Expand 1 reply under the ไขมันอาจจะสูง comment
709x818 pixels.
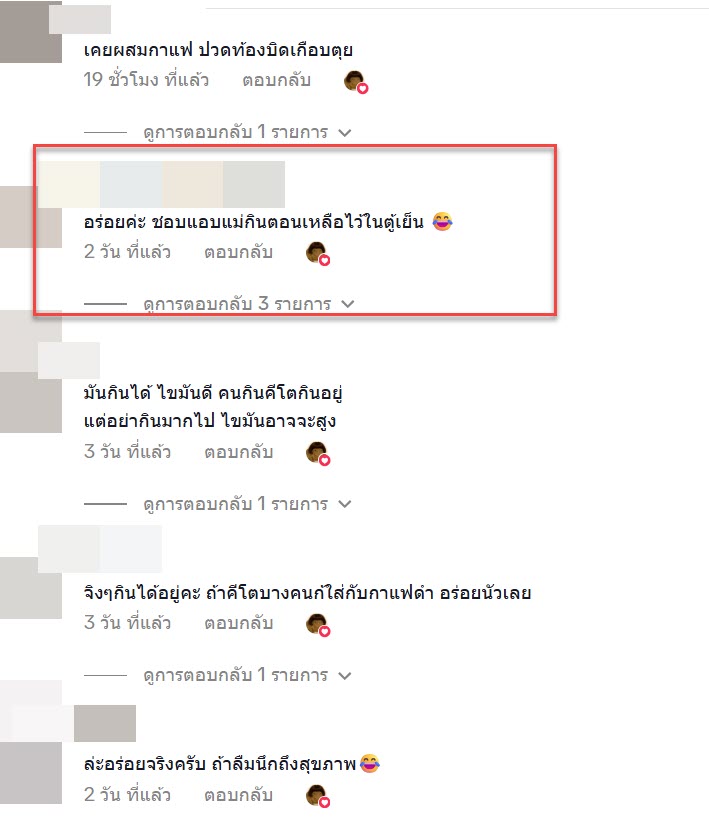(x=247, y=504)
